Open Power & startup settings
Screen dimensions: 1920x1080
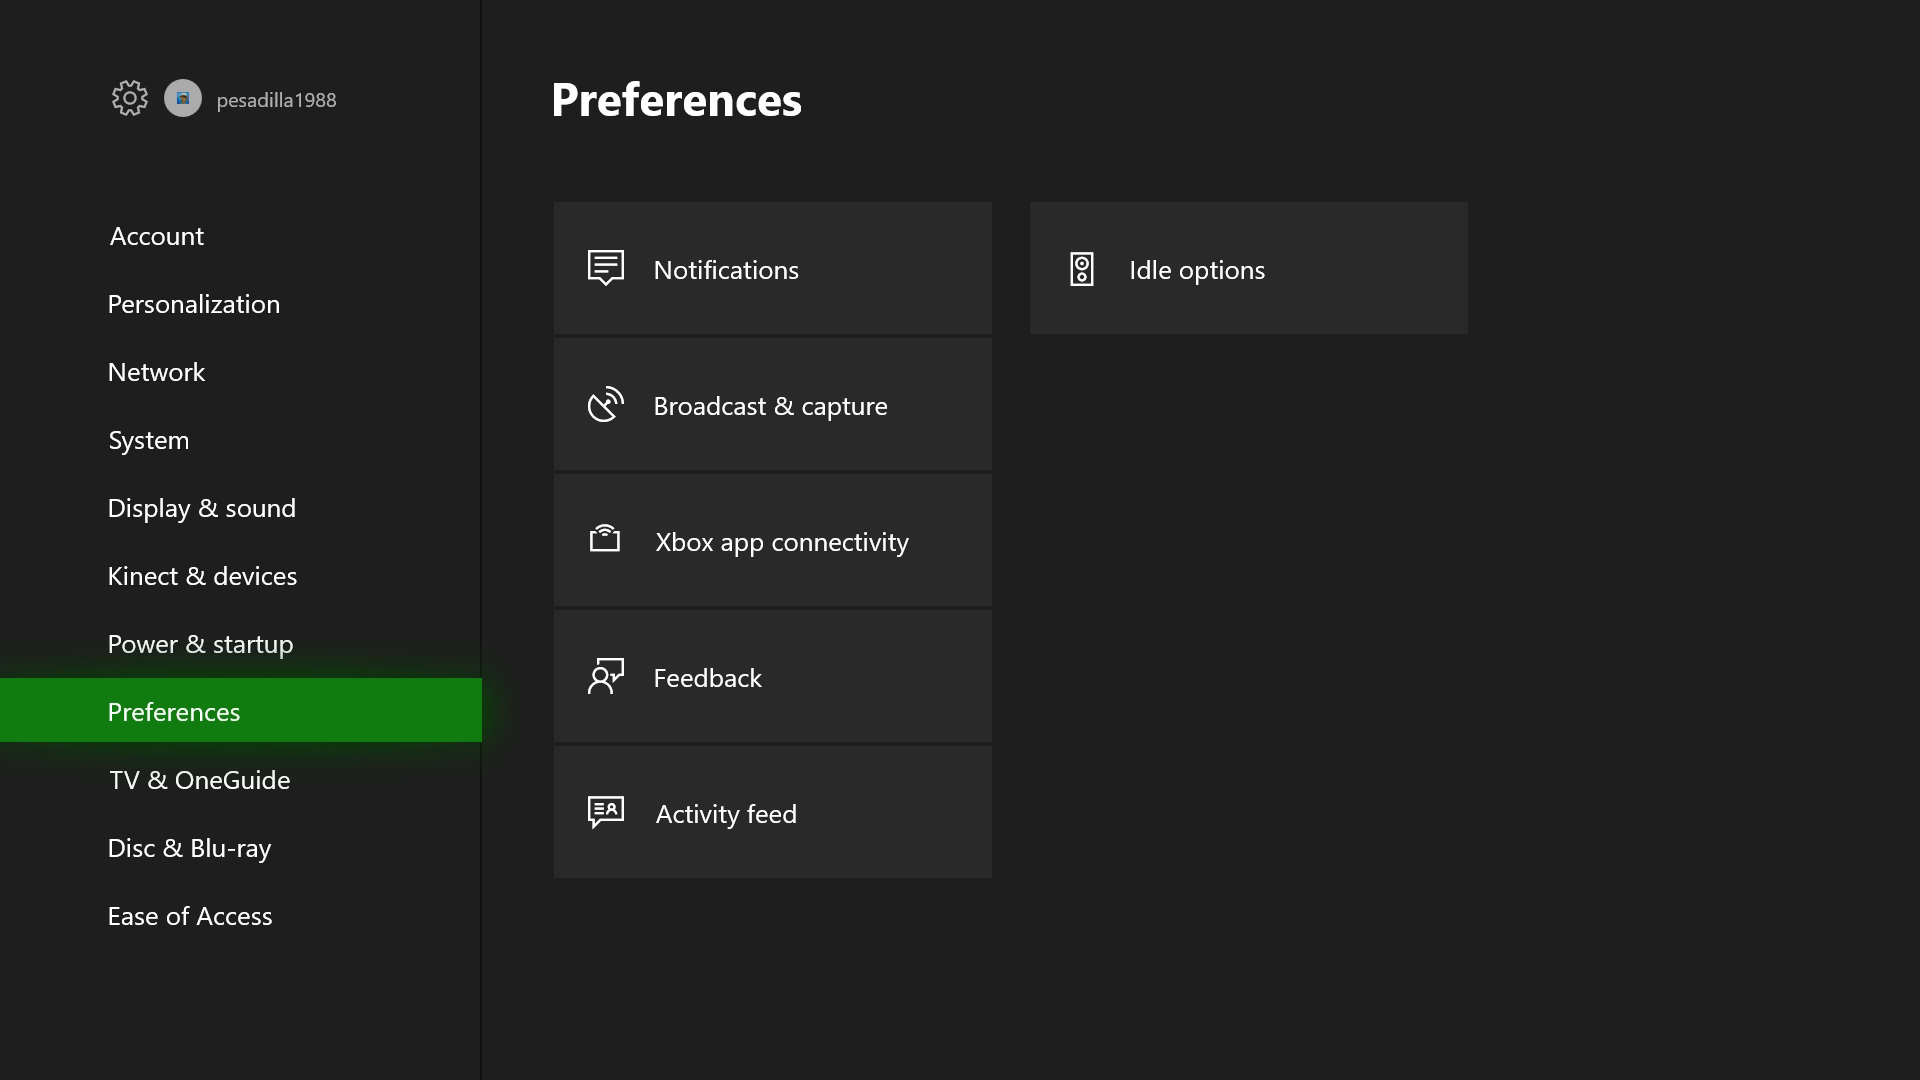[x=201, y=644]
